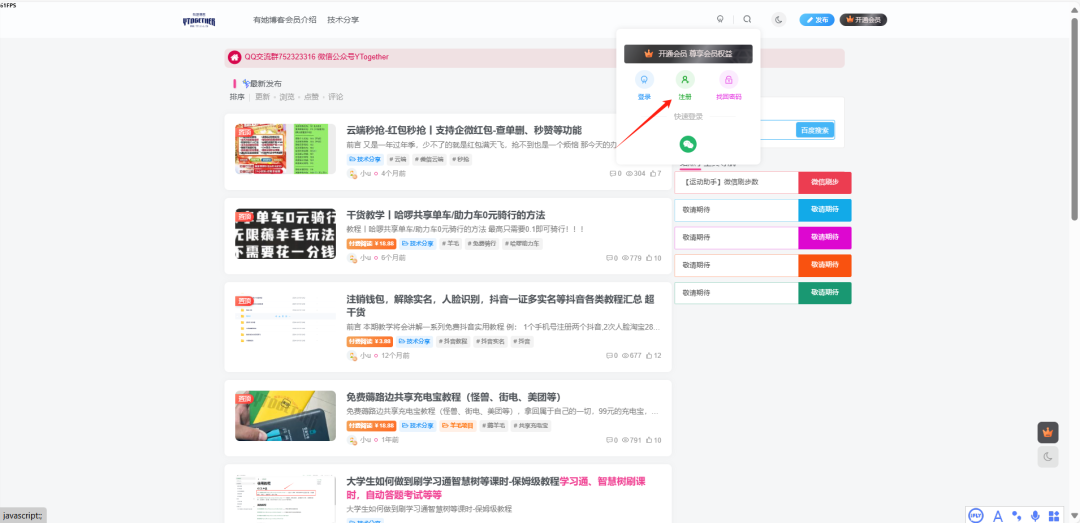Viewport: 1080px width, 523px height.
Task: Click the 找回密码 lock icon in popup
Action: [x=729, y=79]
